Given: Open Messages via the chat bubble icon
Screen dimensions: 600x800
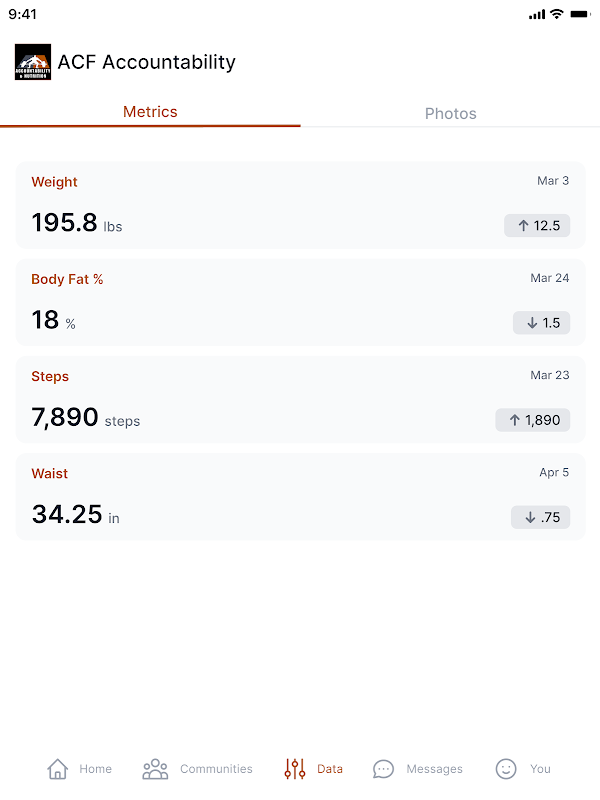Looking at the screenshot, I should (383, 769).
